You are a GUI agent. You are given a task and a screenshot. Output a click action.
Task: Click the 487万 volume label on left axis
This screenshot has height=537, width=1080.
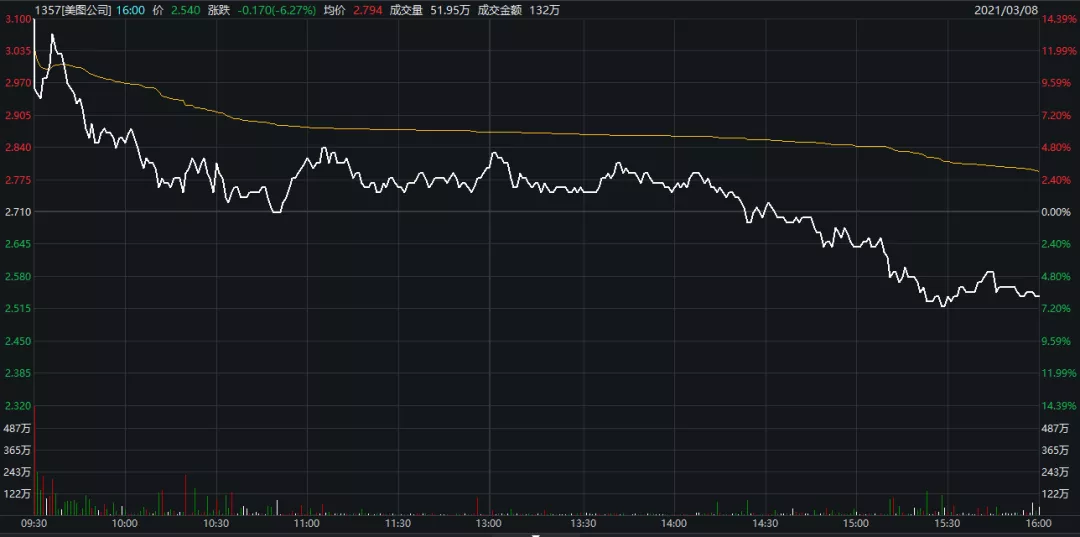tap(17, 428)
